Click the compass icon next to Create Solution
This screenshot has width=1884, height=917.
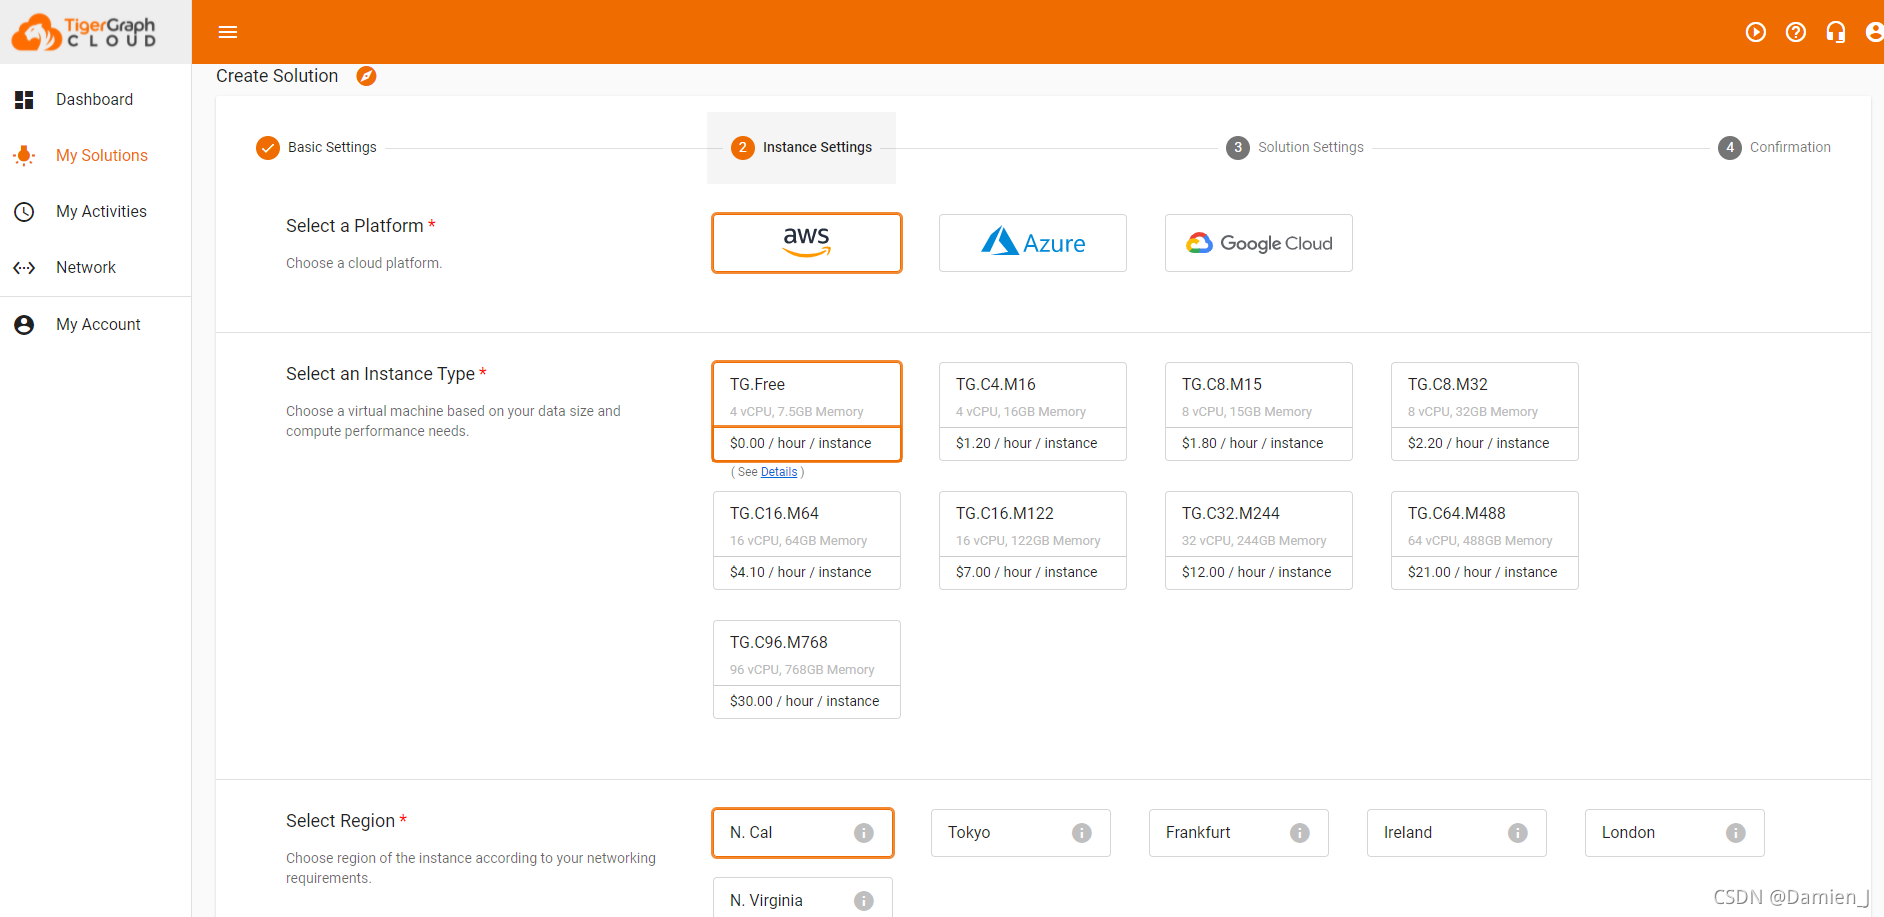click(367, 76)
